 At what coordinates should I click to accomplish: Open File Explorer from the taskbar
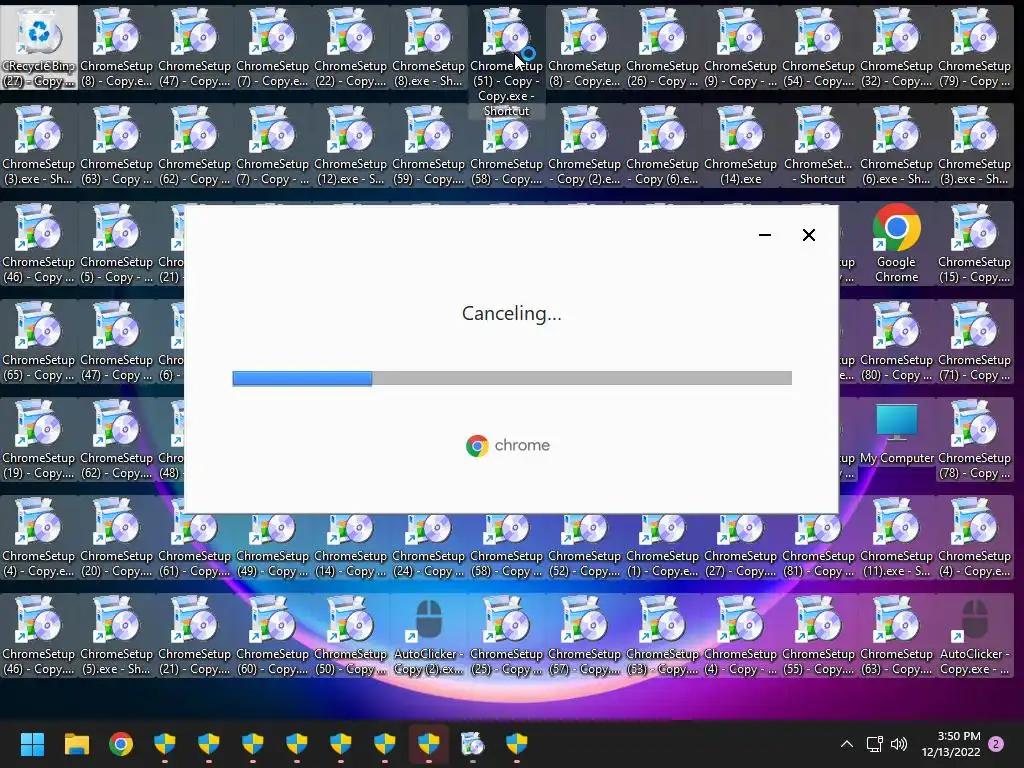(x=76, y=744)
